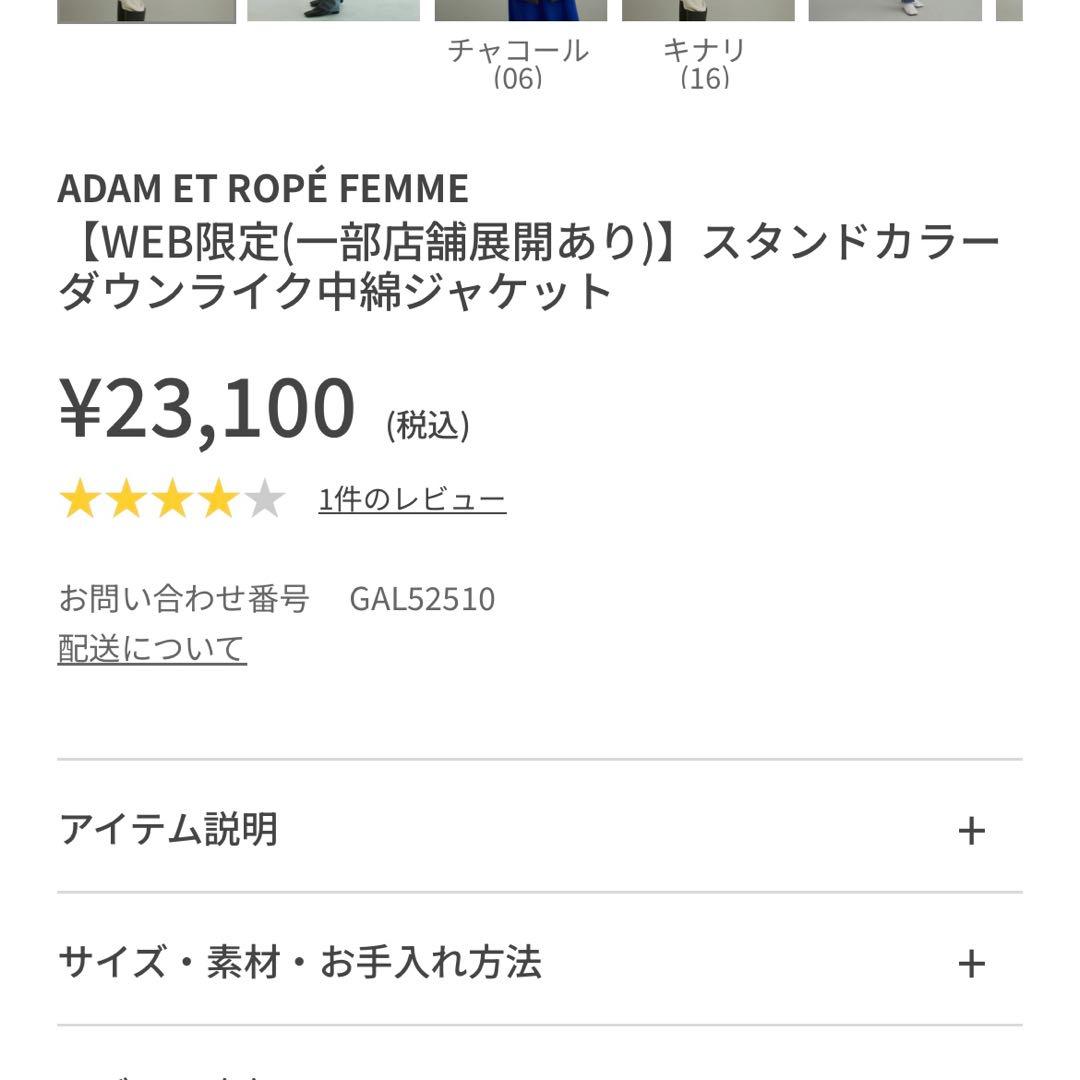
Task: Select the thumbnail above the キナリ label
Action: point(707,10)
